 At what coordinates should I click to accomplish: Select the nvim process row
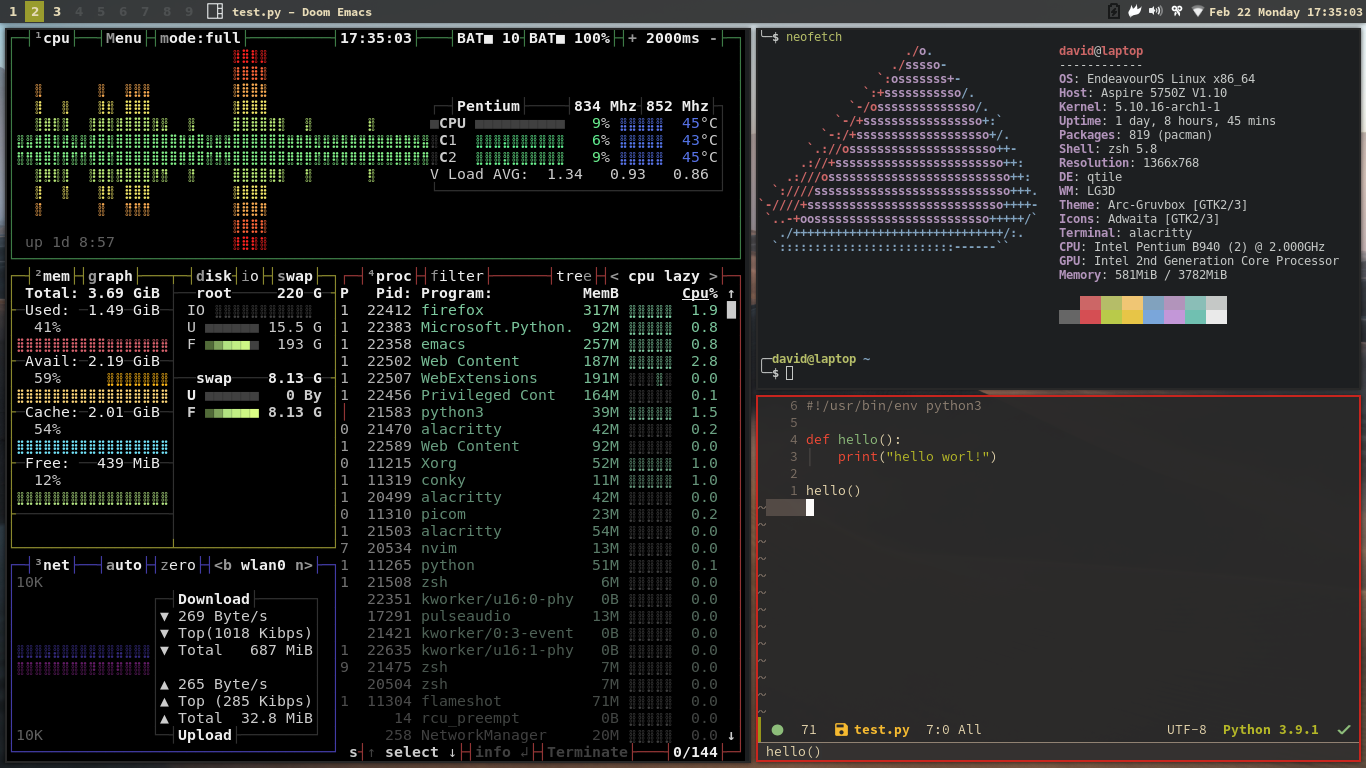tap(530, 548)
